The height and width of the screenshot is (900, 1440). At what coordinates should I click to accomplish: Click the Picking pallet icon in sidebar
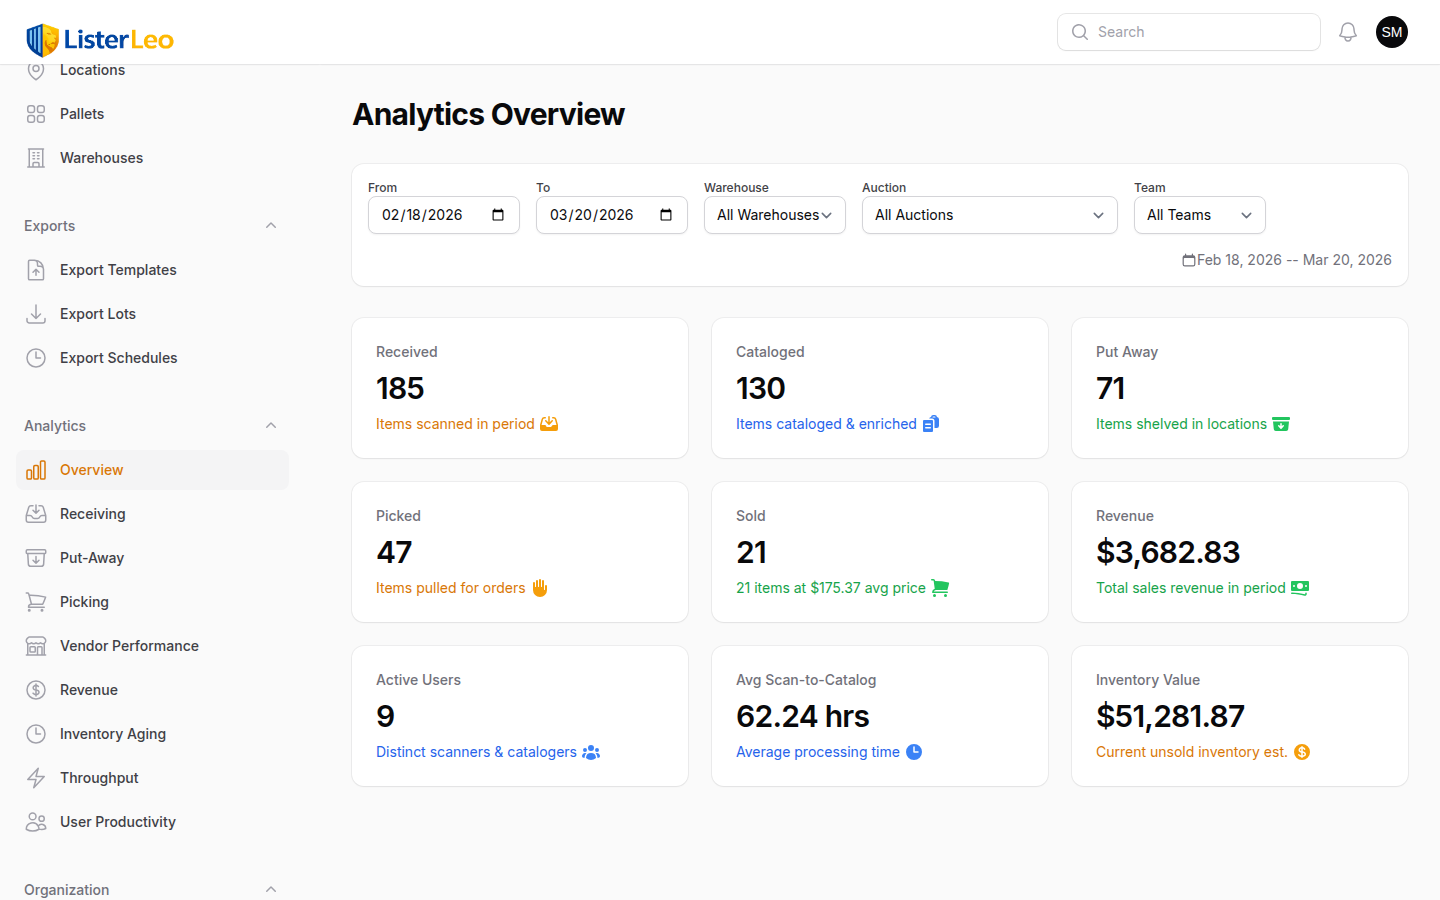click(x=36, y=601)
